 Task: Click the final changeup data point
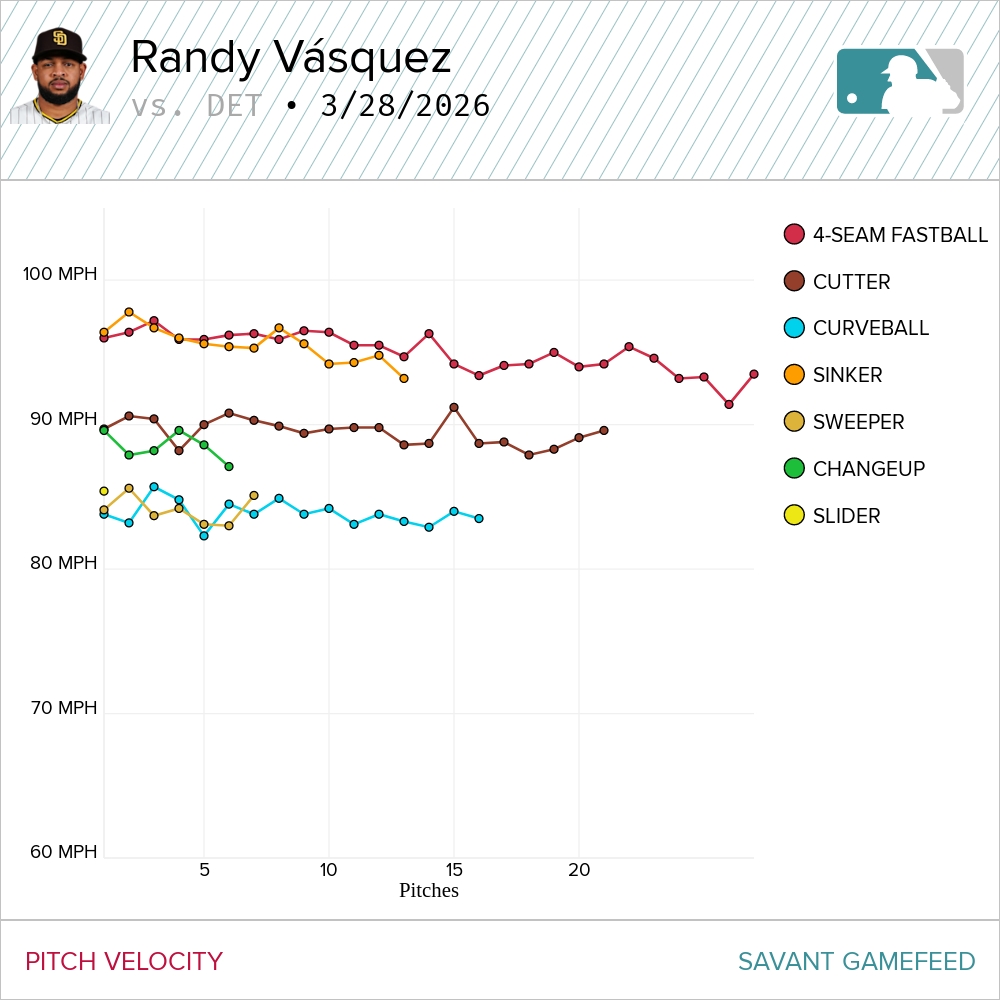point(229,466)
